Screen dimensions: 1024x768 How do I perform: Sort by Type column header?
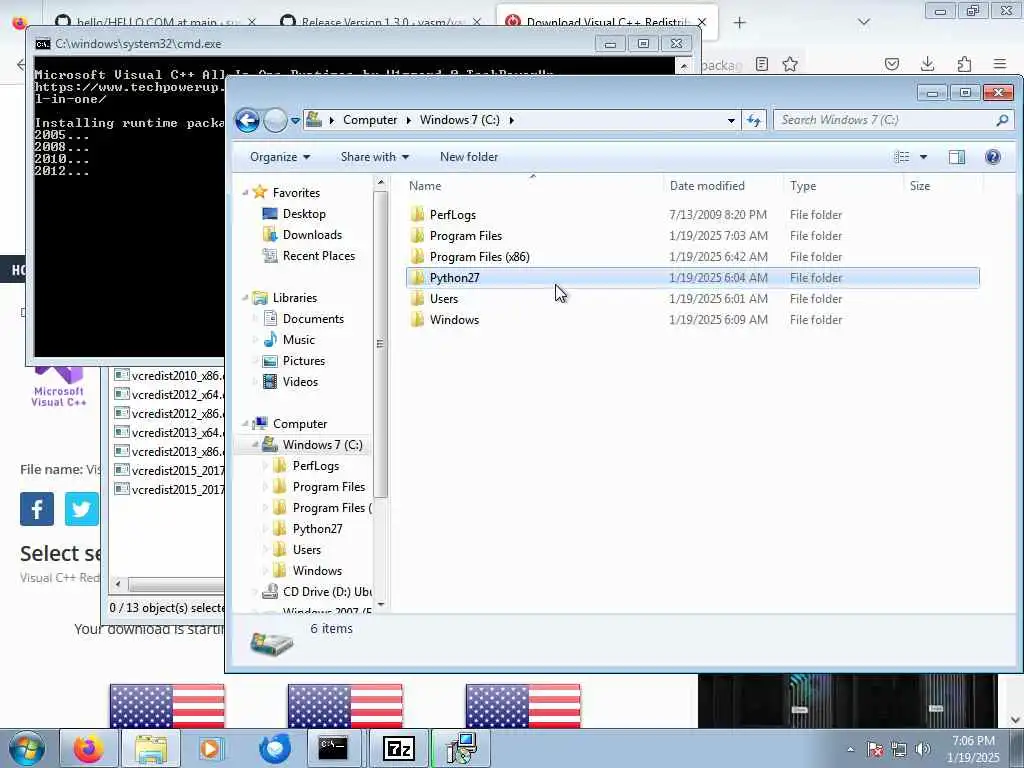tap(844, 186)
